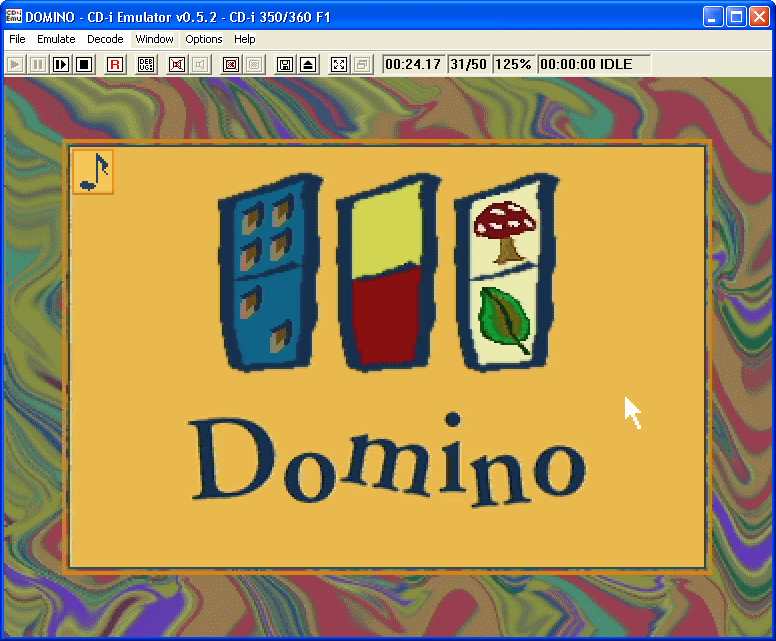Viewport: 776px width, 641px height.
Task: Expand the Decode menu
Action: pyautogui.click(x=105, y=39)
